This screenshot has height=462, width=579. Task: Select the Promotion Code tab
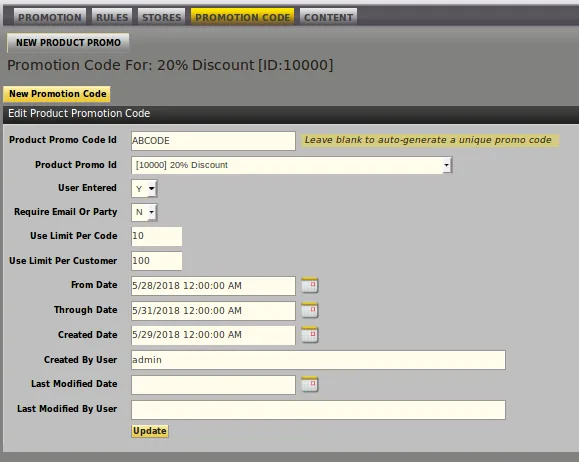tap(243, 17)
